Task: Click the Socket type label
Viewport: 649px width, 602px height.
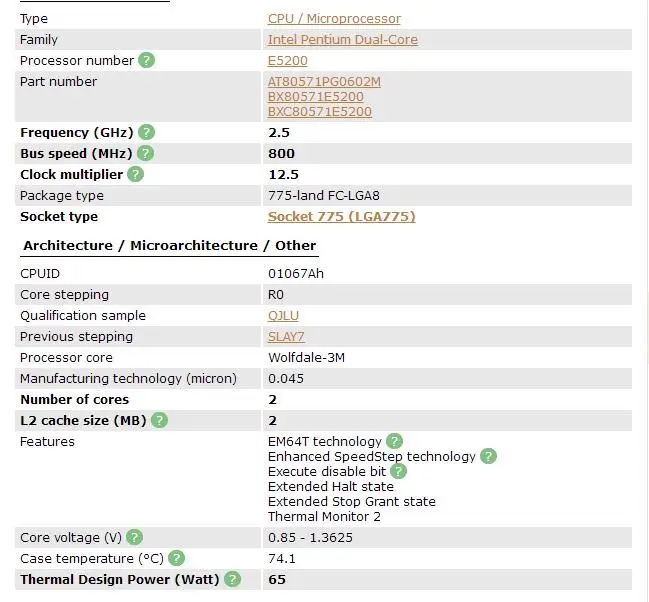Action: pos(59,217)
